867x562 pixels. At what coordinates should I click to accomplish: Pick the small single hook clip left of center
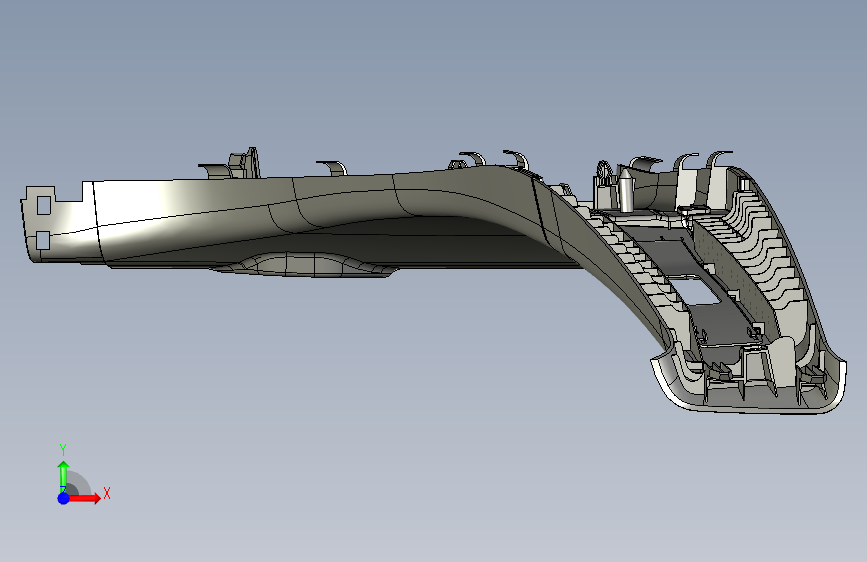[332, 168]
